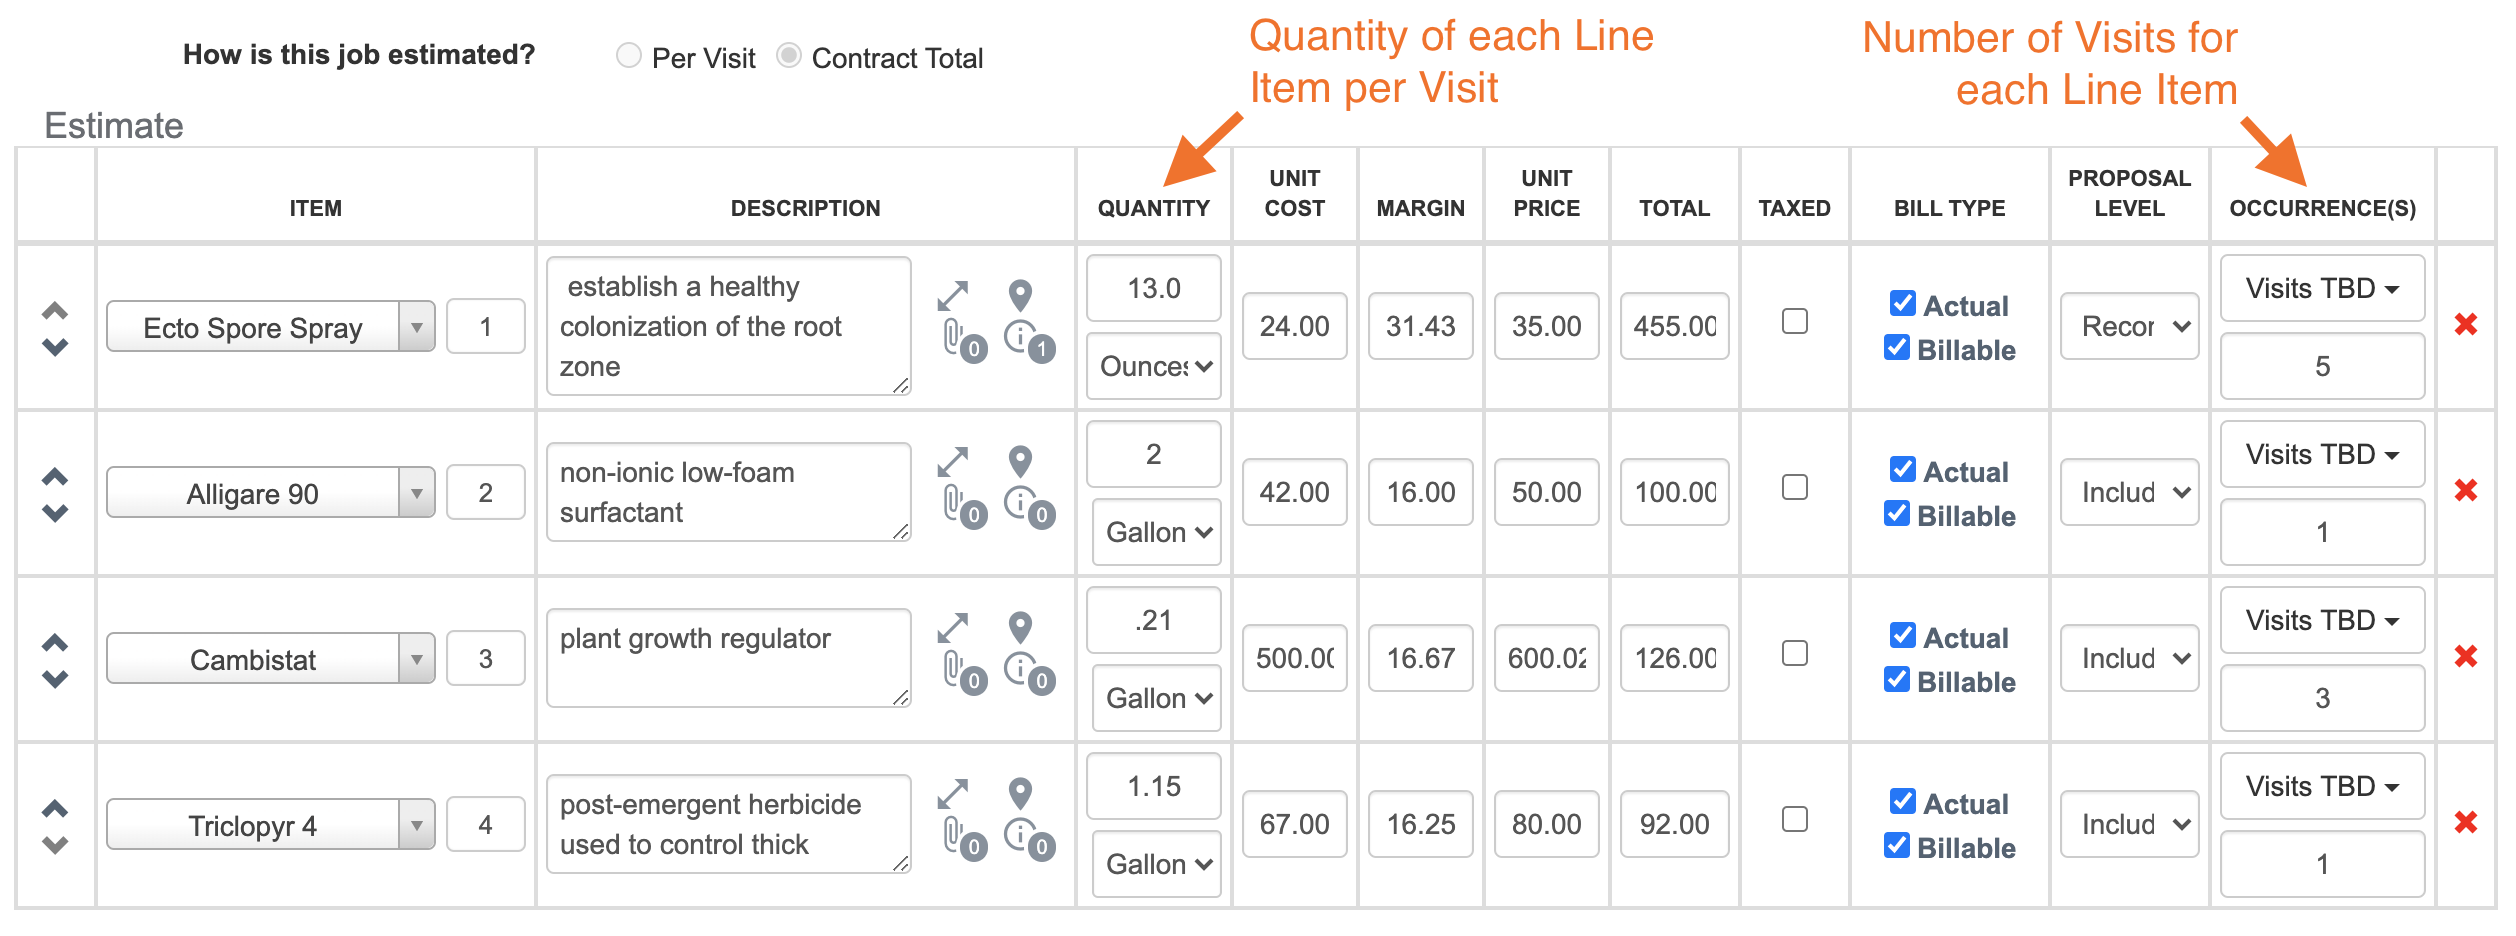
Task: Change proposal level for Triclopyr 4 row
Action: coord(2130,824)
